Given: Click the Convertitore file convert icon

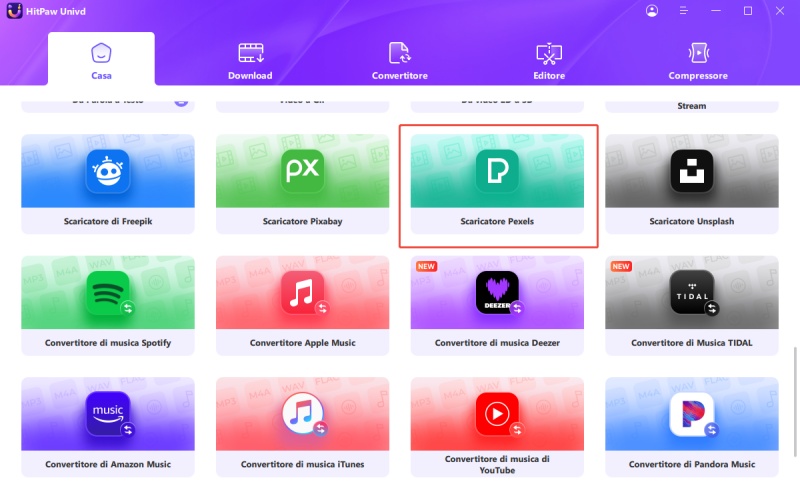Looking at the screenshot, I should 399,53.
